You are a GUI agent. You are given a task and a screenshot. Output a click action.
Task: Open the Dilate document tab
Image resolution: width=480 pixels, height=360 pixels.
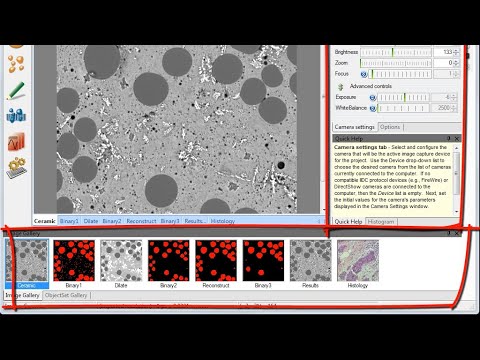91,221
